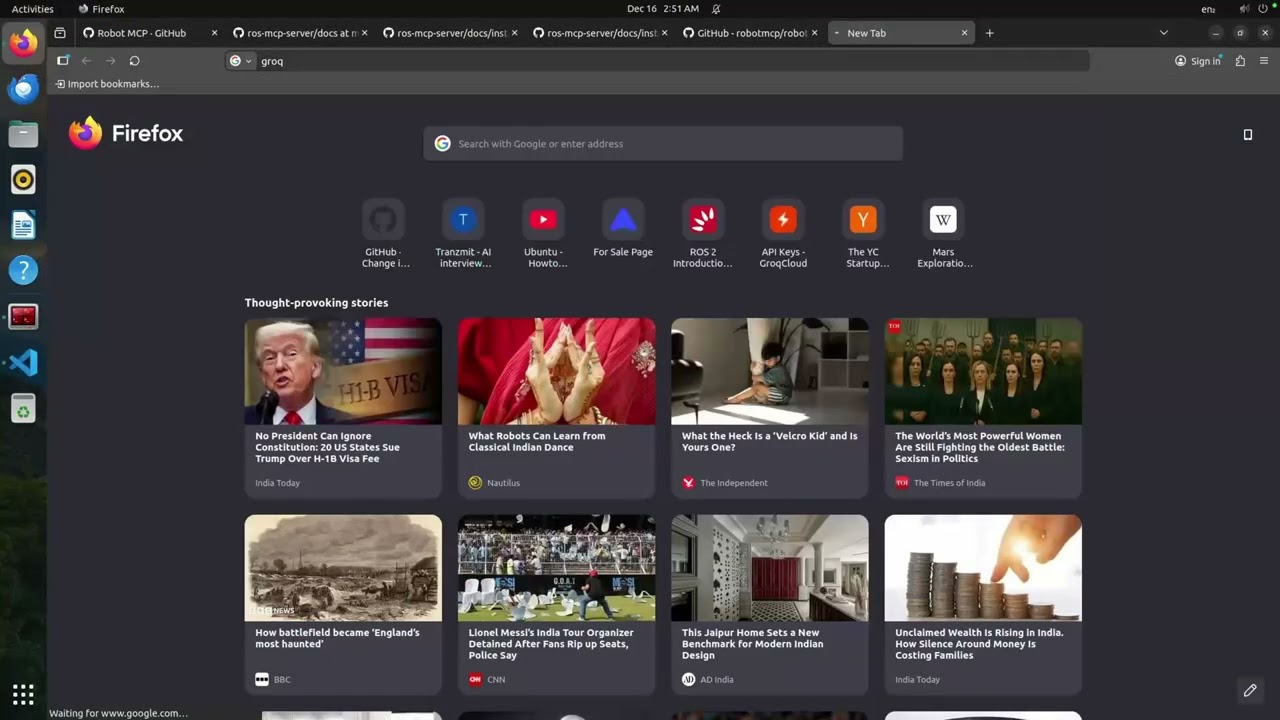Open the Firefox application hamburger menu
The image size is (1280, 720).
click(x=1264, y=61)
